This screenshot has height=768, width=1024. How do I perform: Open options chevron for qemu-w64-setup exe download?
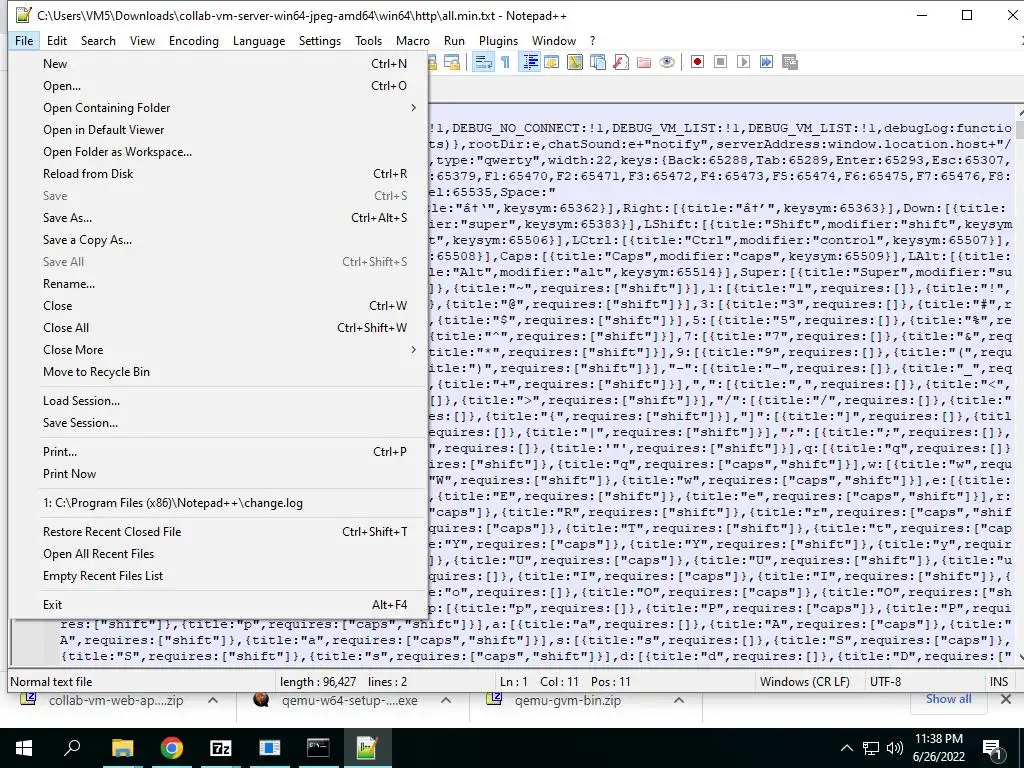[446, 700]
